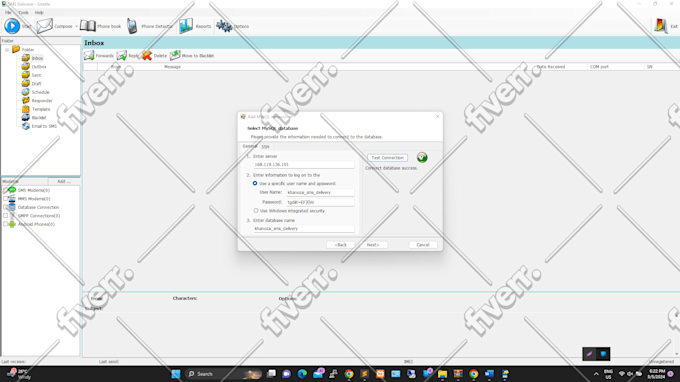Open Word from taskbar
The height and width of the screenshot is (382, 680).
click(489, 374)
